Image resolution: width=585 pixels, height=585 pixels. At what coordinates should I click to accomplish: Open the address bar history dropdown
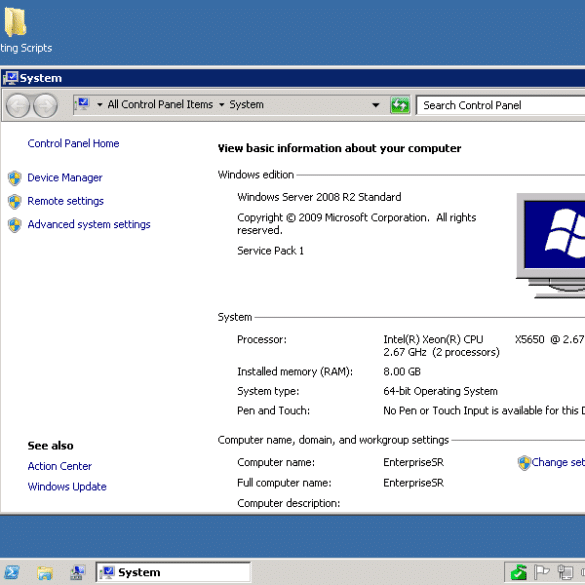tap(376, 105)
